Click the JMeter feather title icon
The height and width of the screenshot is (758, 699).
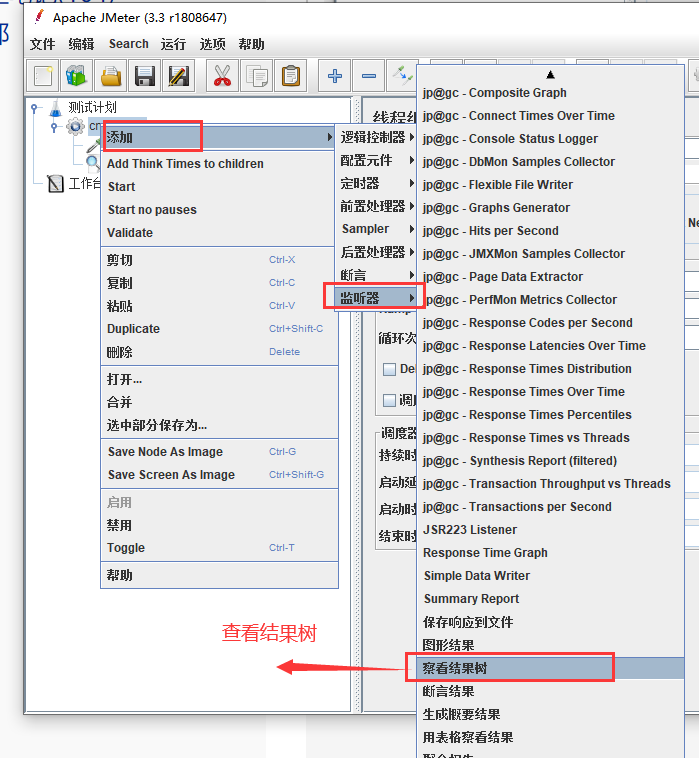tap(40, 17)
